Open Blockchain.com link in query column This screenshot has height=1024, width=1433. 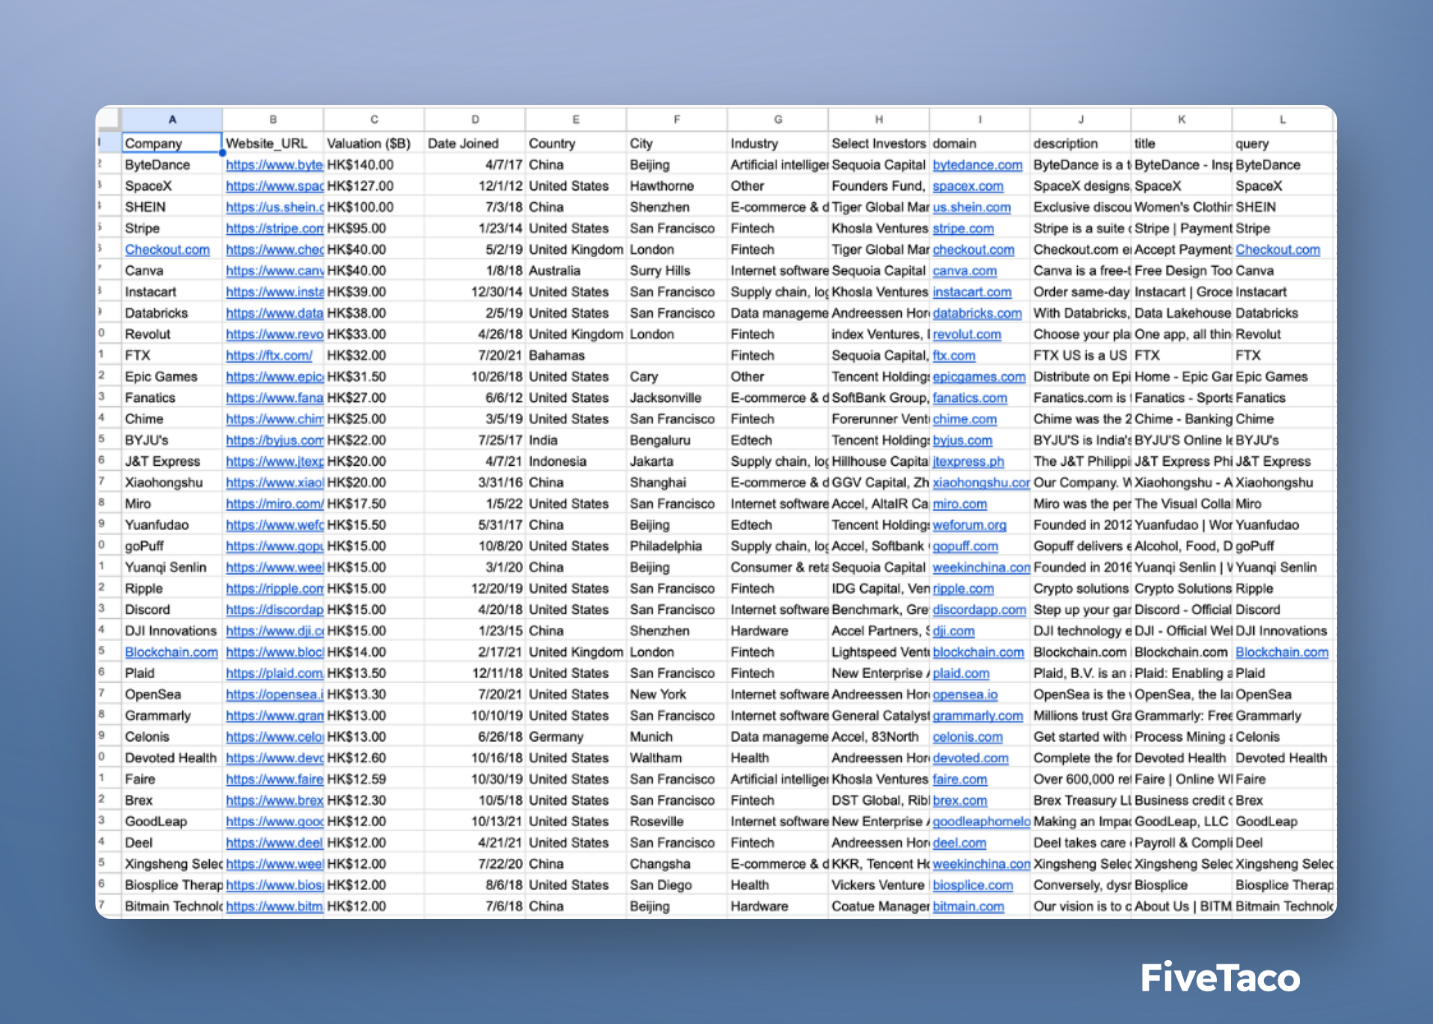pos(1282,652)
